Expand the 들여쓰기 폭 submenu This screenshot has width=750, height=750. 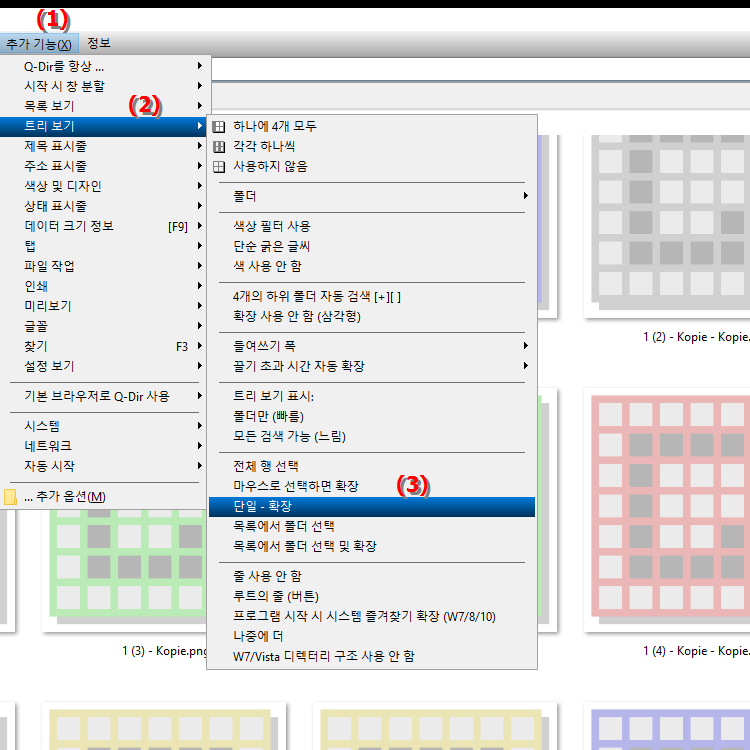[x=372, y=346]
